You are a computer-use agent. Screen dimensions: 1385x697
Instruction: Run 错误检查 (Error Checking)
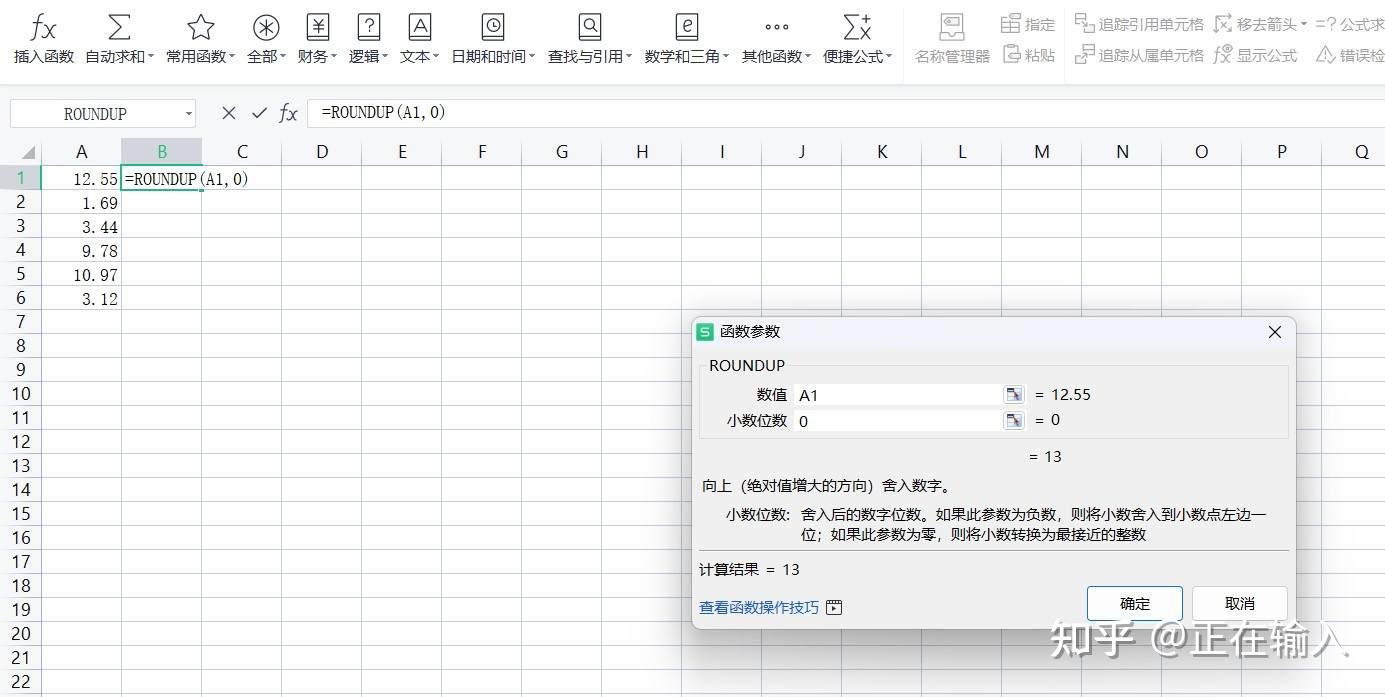point(1350,55)
